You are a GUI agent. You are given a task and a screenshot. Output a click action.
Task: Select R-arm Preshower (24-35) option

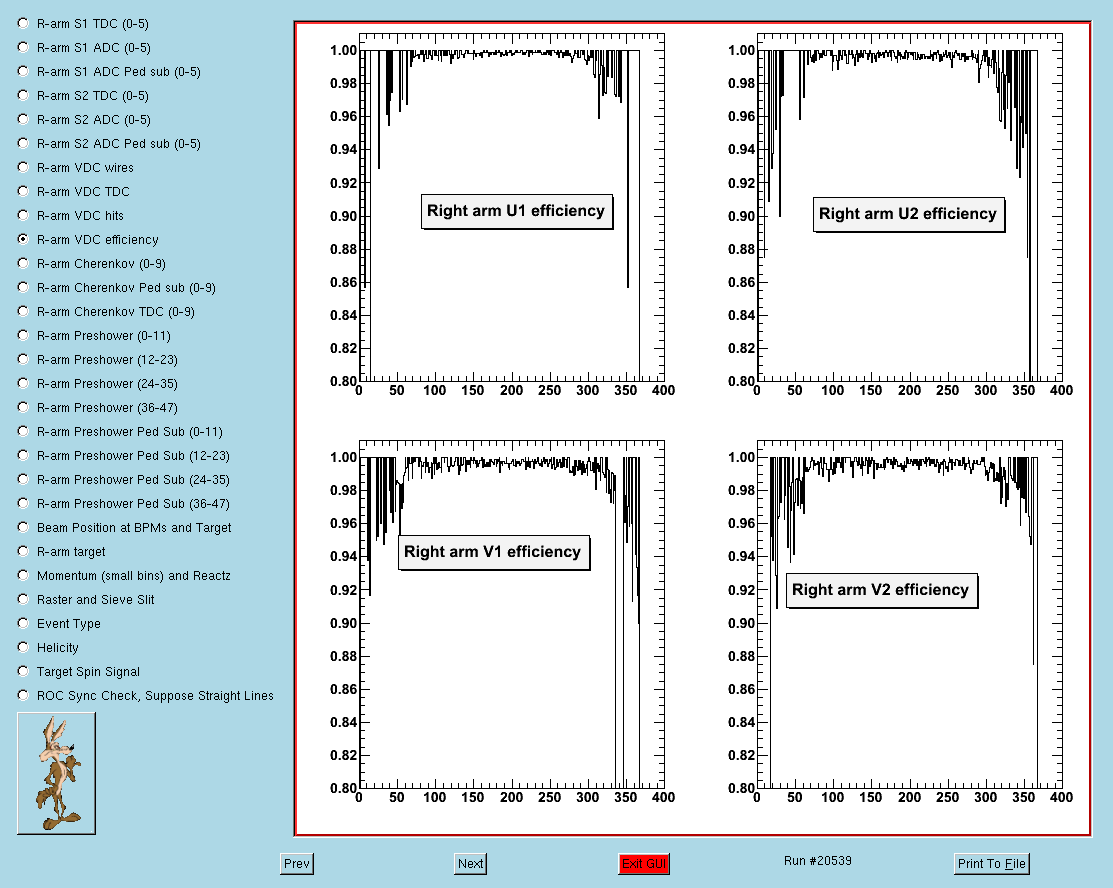pyautogui.click(x=23, y=383)
